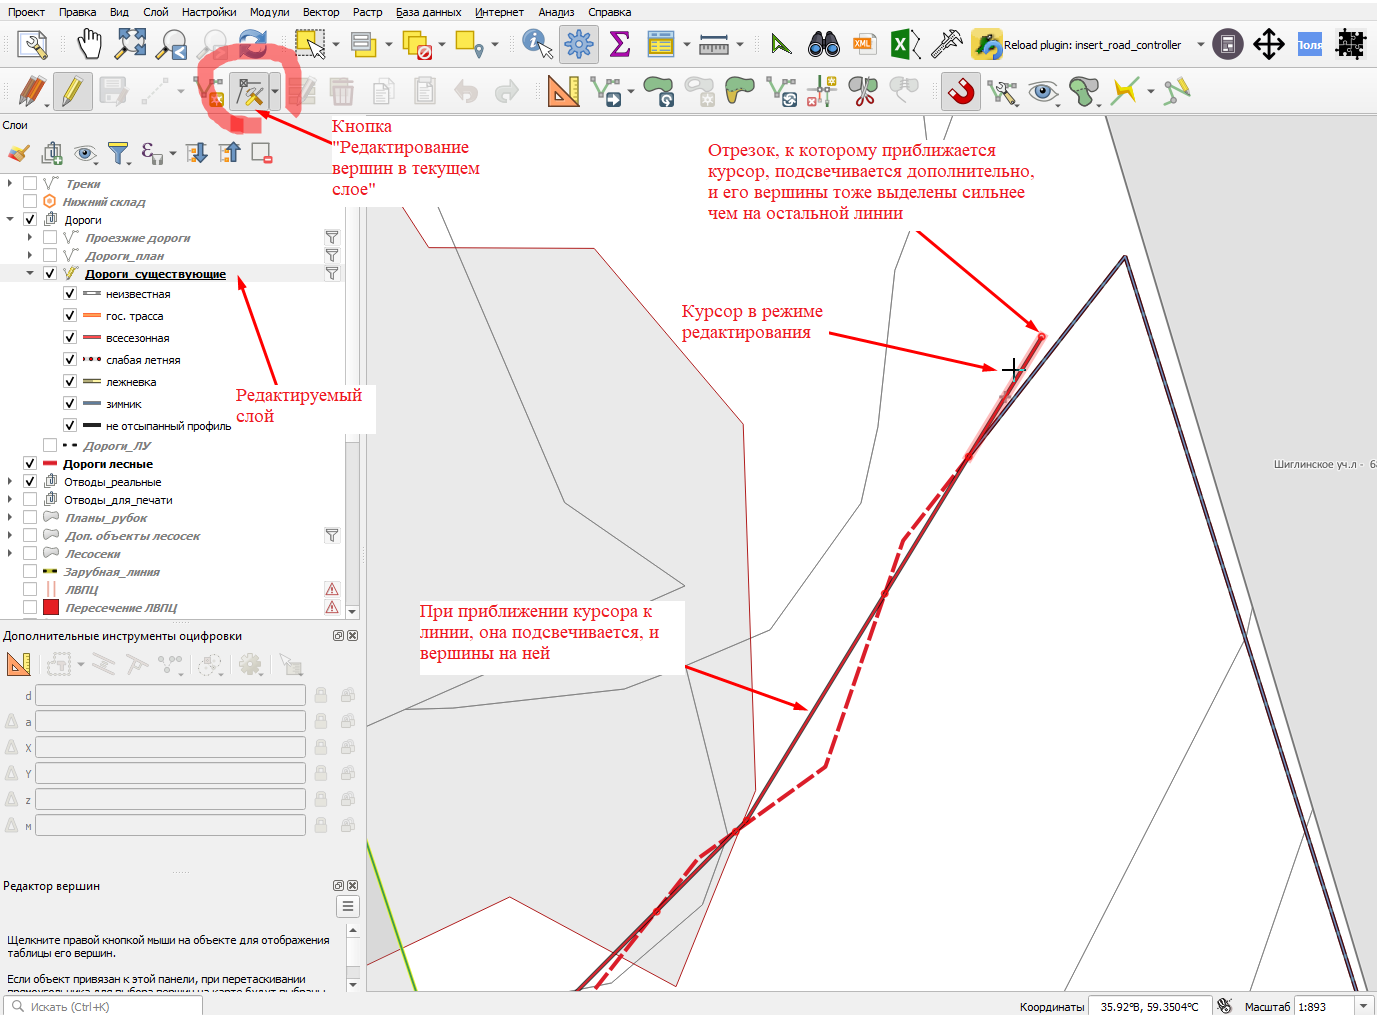Open the binoculars search tool
Image resolution: width=1377 pixels, height=1015 pixels.
tap(824, 44)
